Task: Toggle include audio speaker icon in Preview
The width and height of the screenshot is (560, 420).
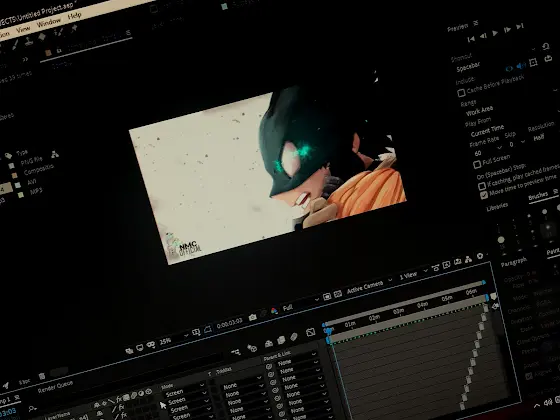Action: [521, 65]
